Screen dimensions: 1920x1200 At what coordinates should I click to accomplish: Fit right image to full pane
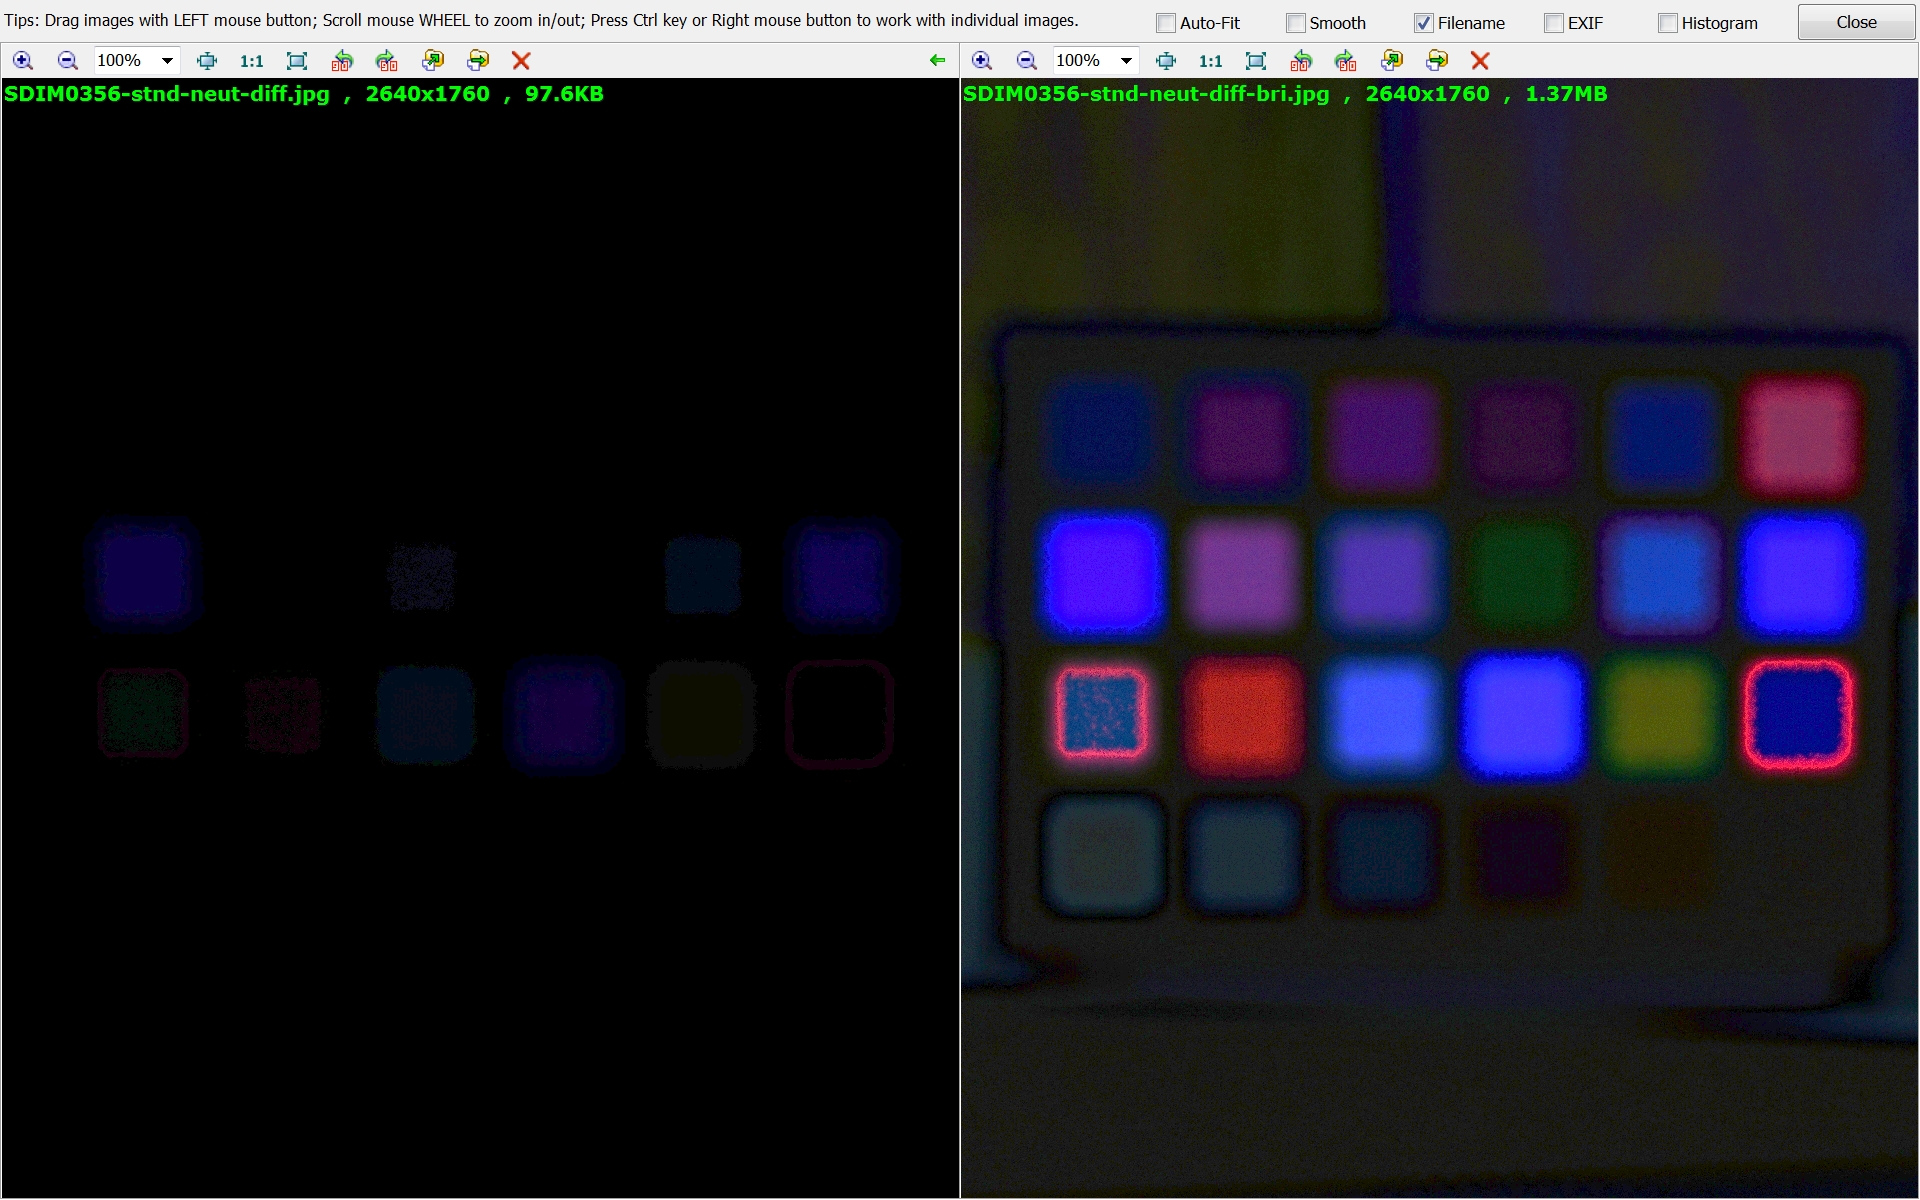tap(1256, 61)
